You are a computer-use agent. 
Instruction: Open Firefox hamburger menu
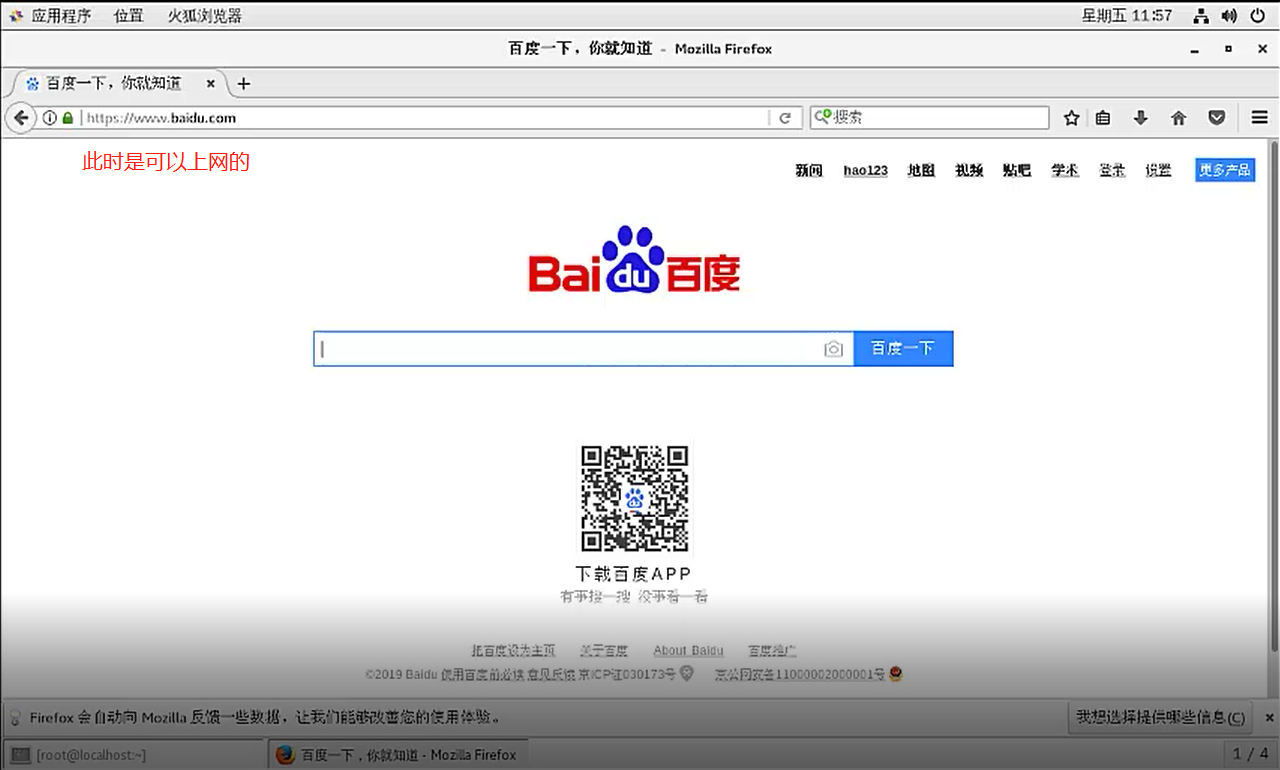1259,117
